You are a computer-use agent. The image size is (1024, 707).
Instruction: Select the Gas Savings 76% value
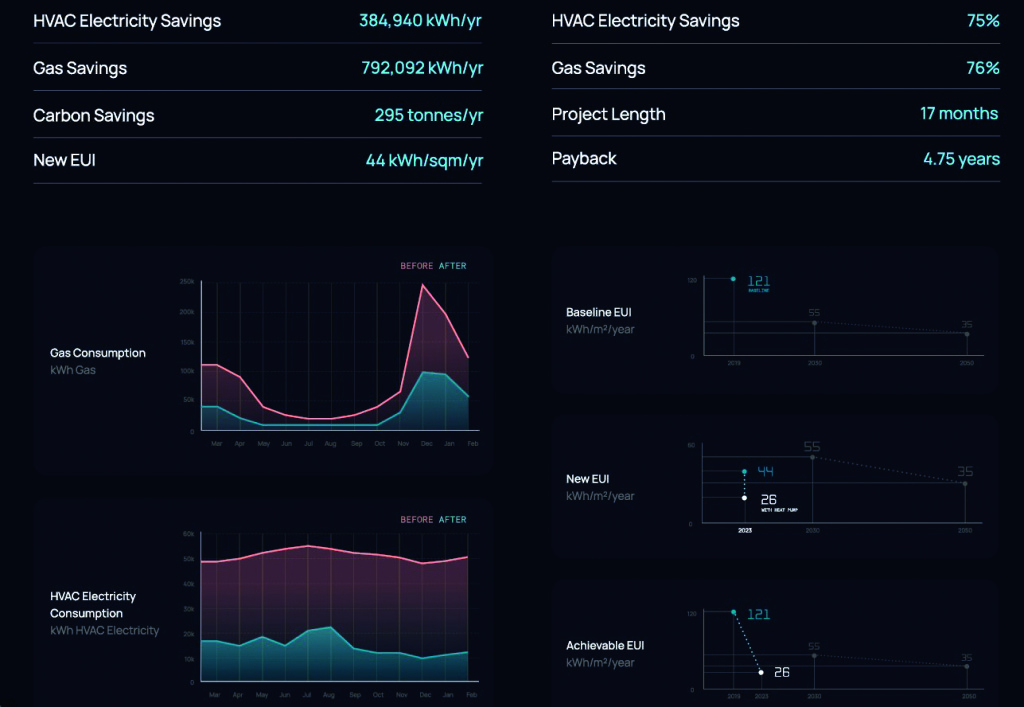[982, 68]
